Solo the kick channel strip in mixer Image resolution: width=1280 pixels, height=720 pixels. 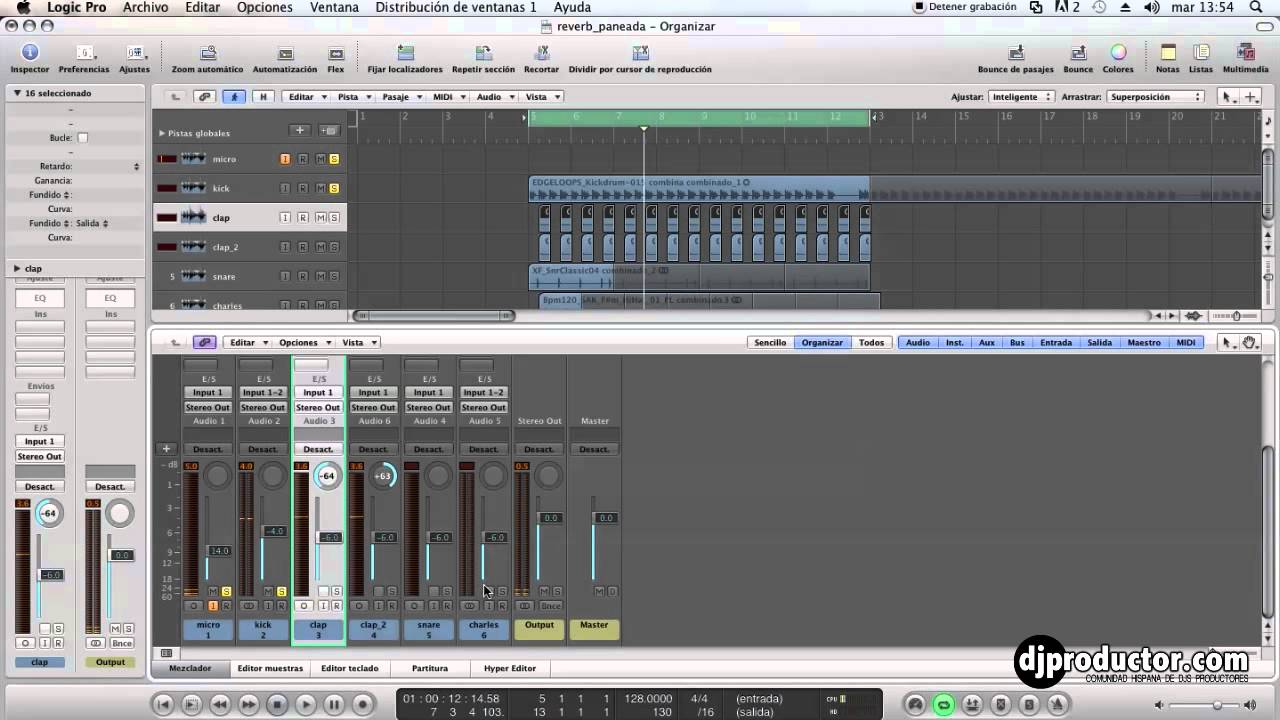[x=282, y=592]
